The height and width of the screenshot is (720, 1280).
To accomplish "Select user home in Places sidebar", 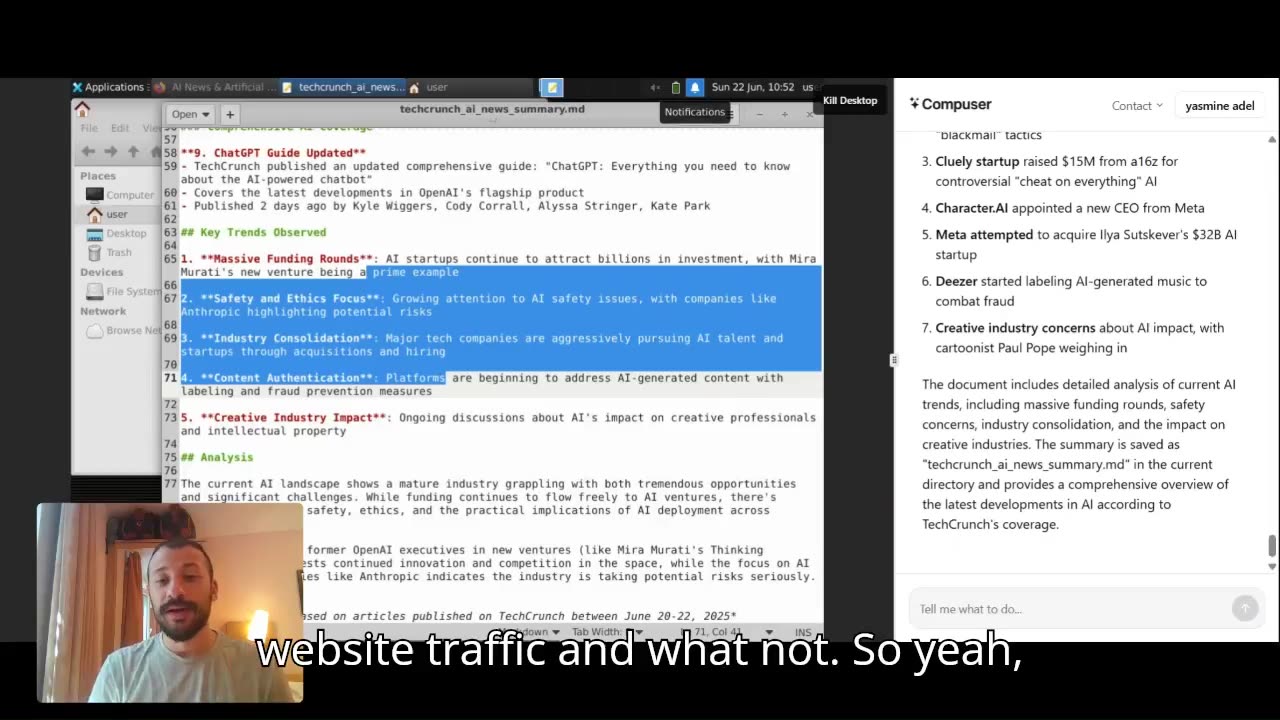I will click(x=119, y=214).
